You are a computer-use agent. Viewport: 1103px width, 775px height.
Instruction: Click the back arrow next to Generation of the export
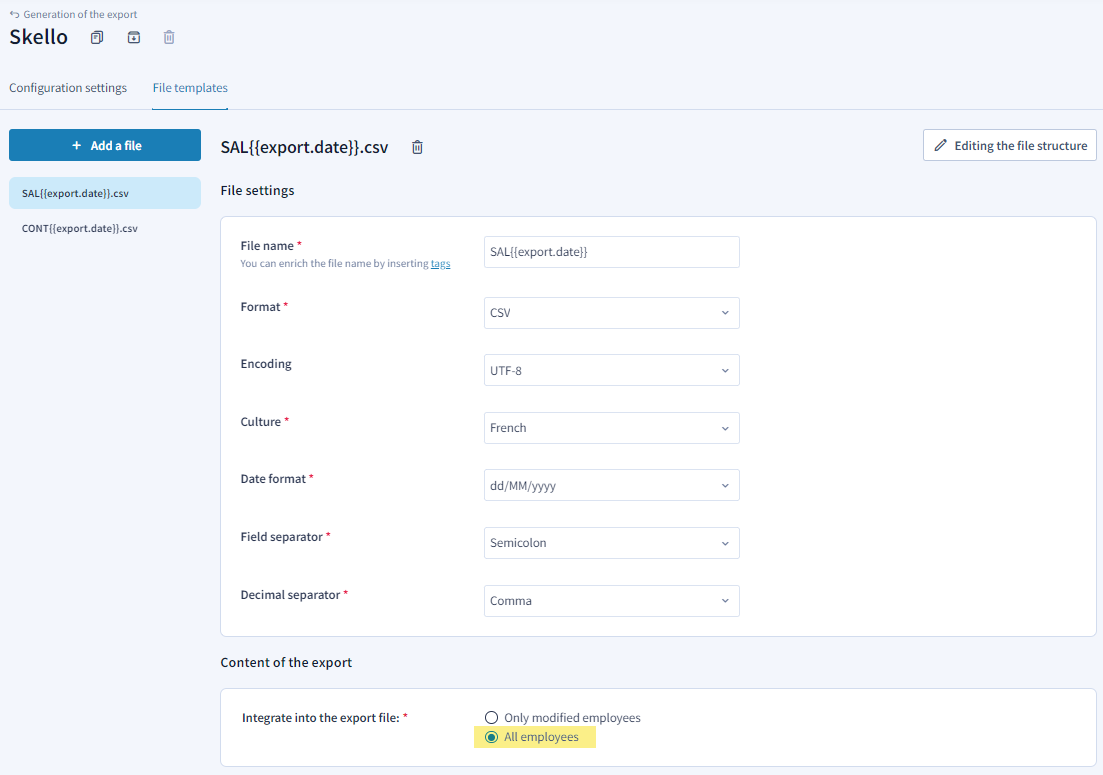pos(14,14)
